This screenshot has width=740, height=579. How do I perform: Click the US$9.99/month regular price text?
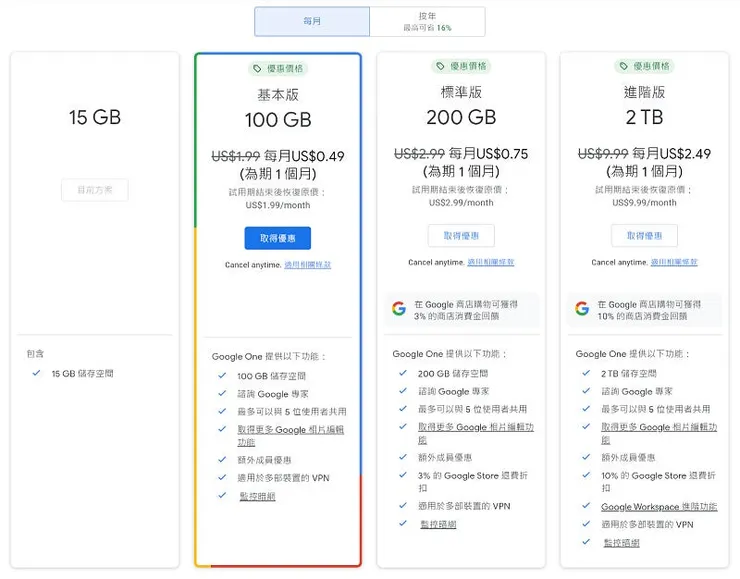coord(644,202)
